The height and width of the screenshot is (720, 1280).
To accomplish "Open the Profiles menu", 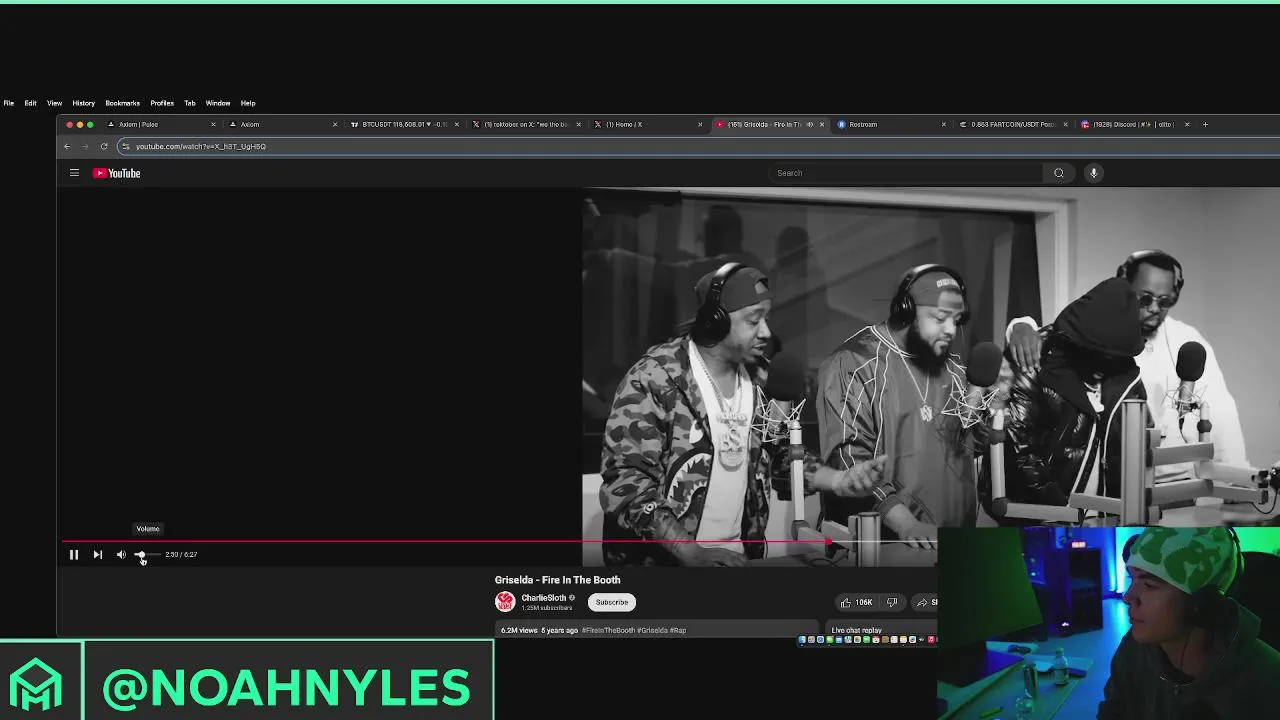I will tap(162, 103).
